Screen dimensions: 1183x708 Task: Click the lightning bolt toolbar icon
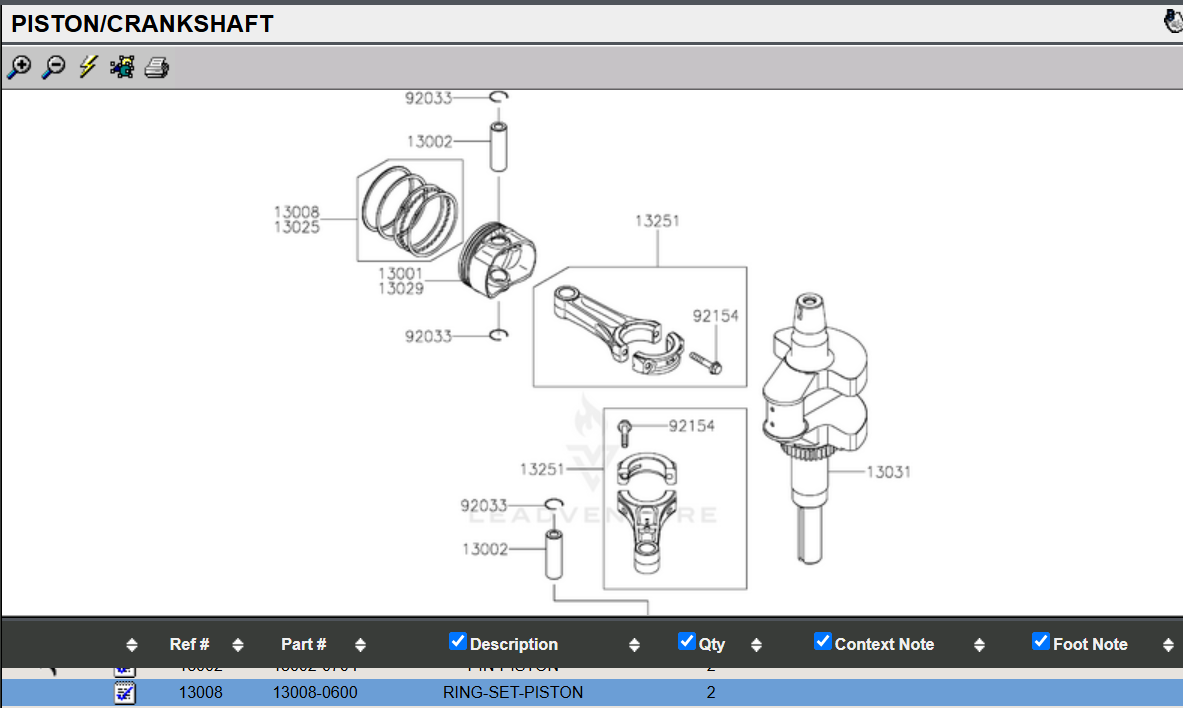88,67
